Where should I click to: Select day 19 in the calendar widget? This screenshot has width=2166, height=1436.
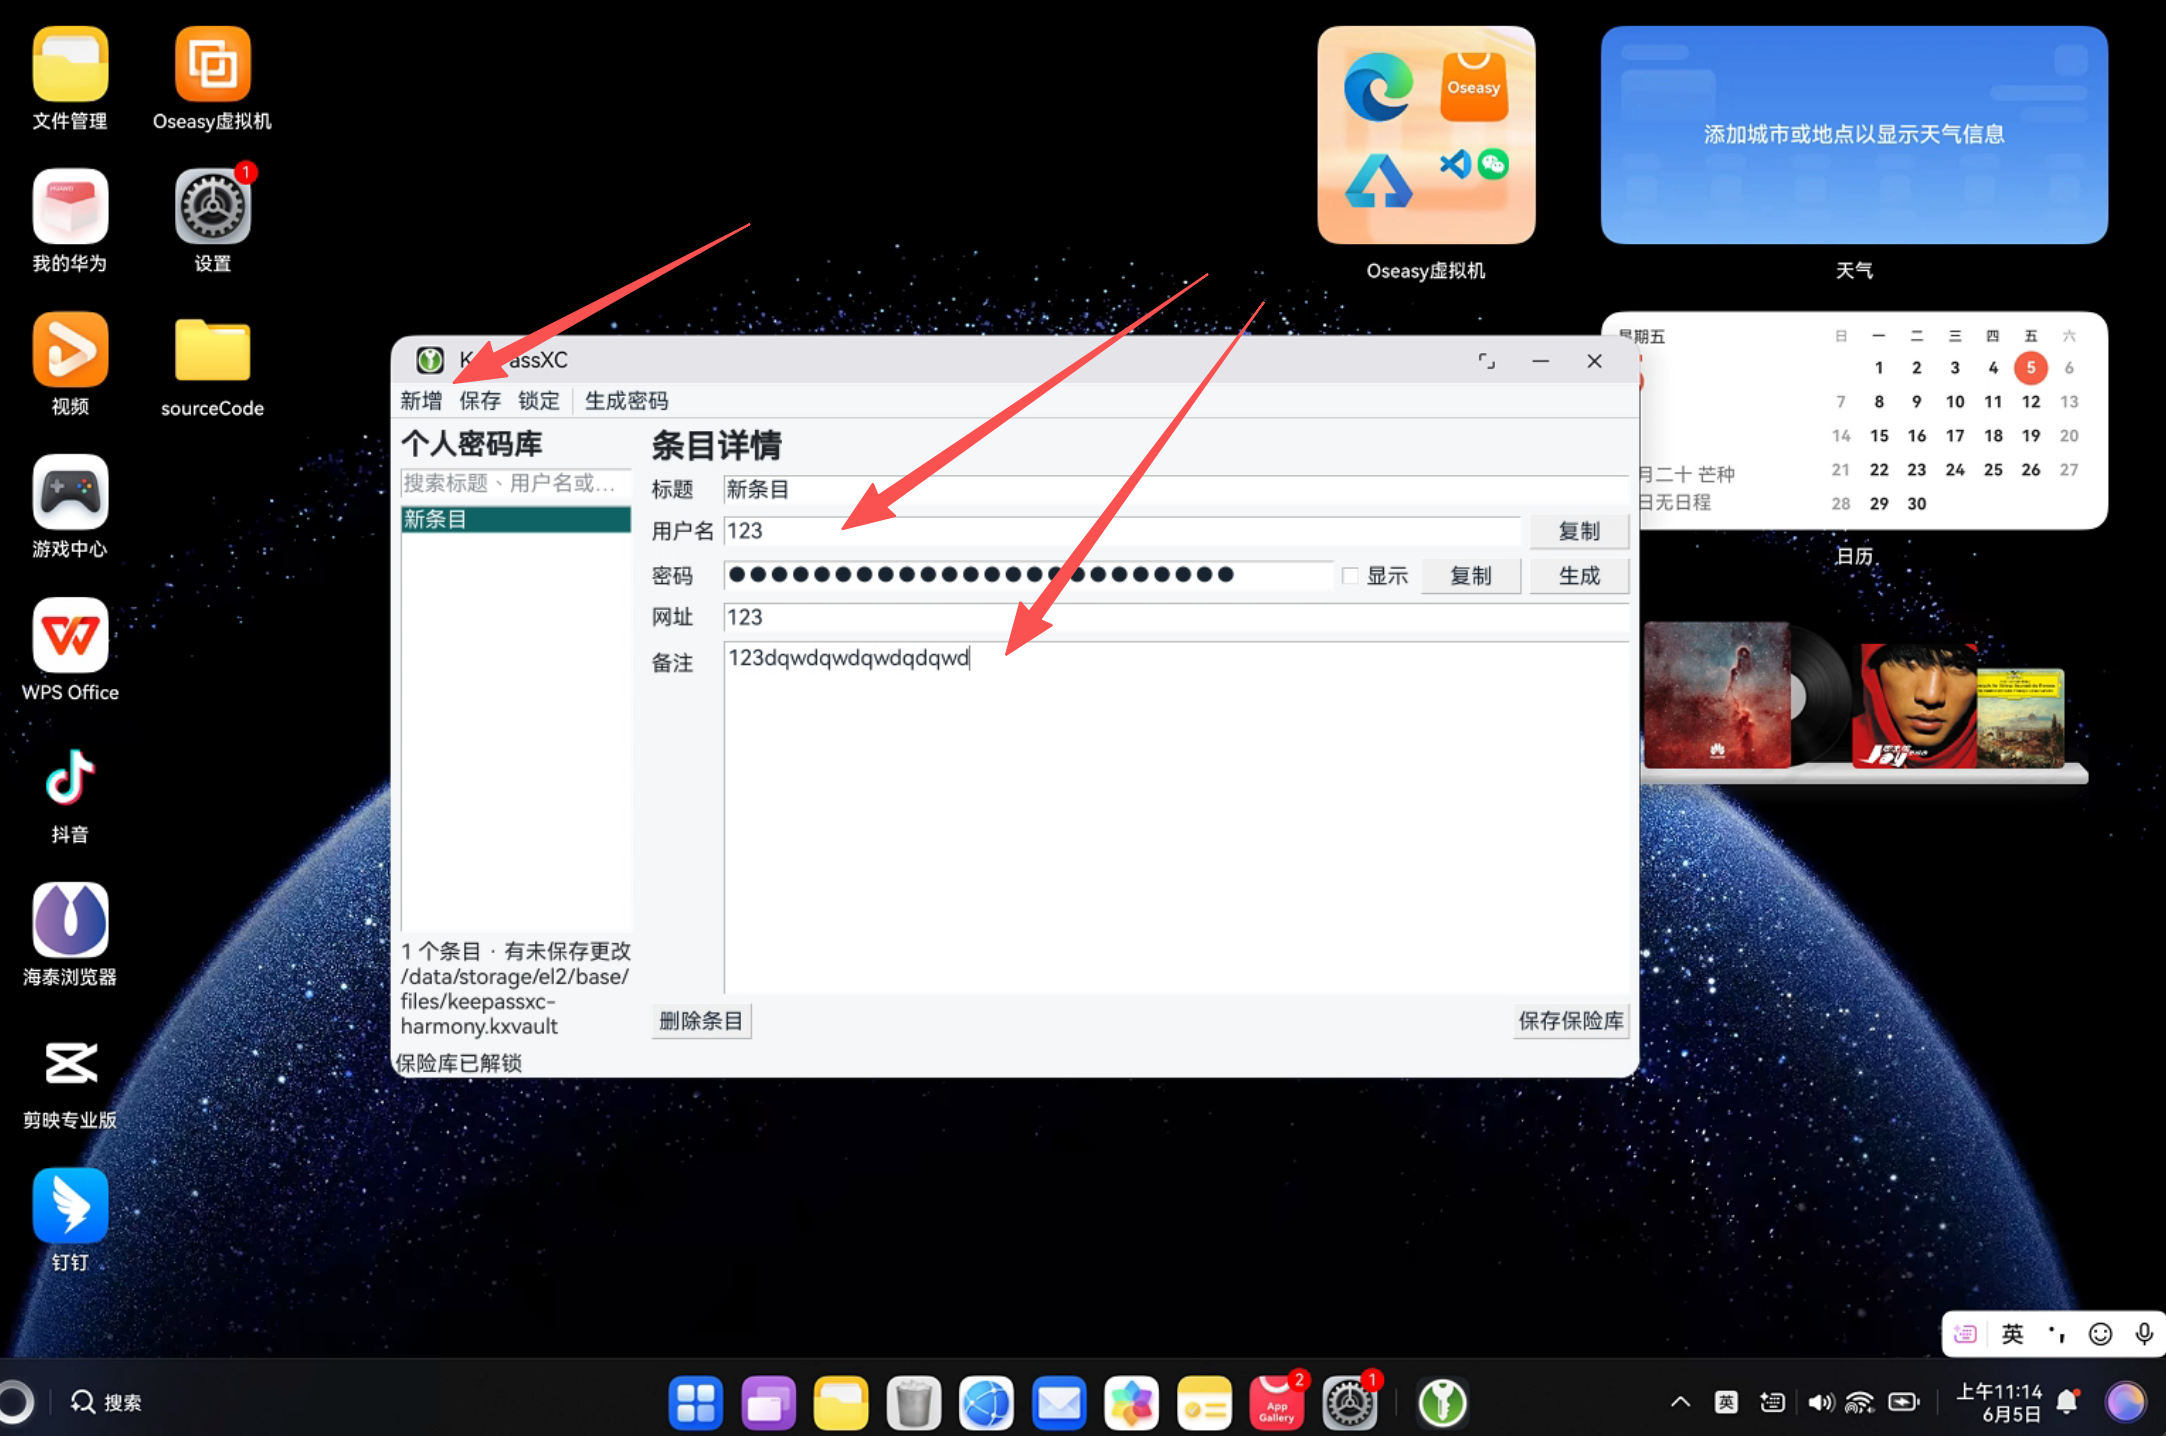pyautogui.click(x=2031, y=436)
